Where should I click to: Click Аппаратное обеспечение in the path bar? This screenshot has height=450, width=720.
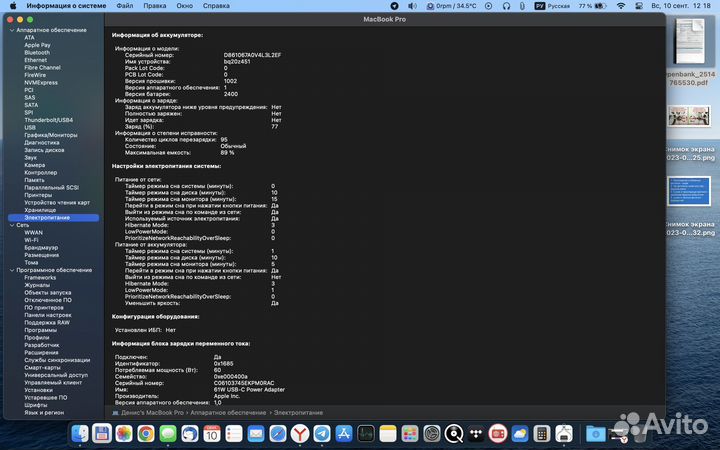[228, 413]
